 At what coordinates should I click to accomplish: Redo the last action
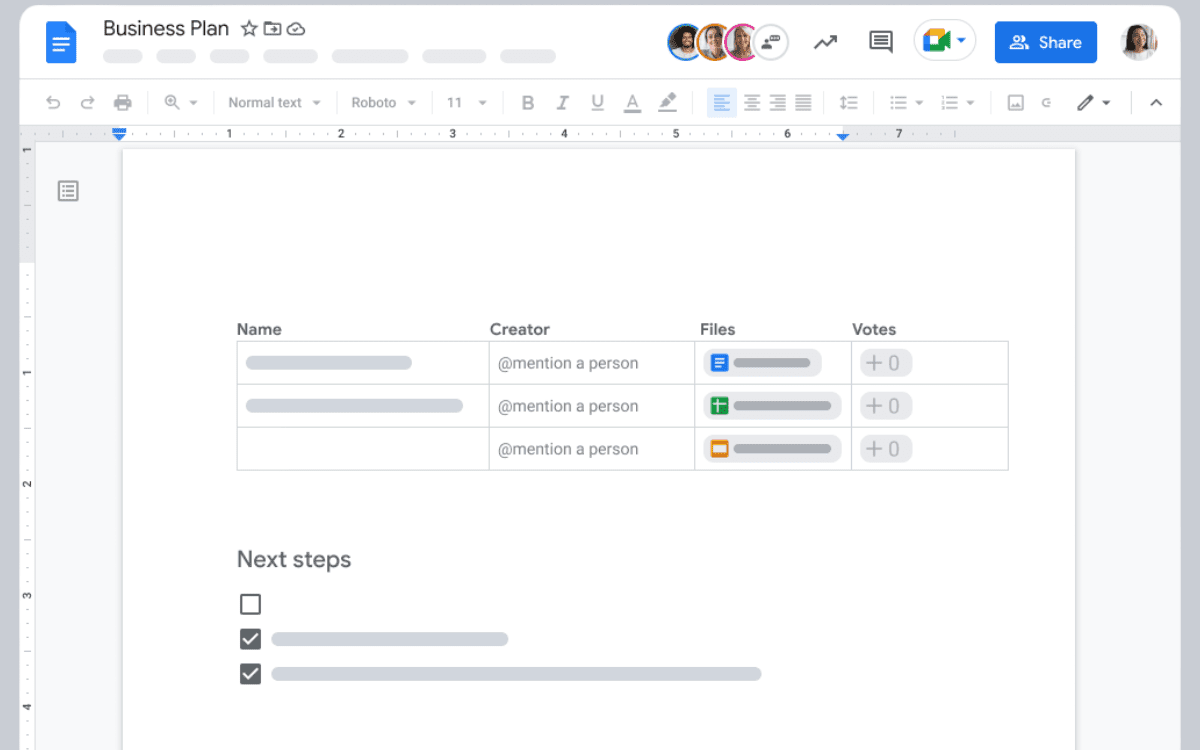[87, 102]
